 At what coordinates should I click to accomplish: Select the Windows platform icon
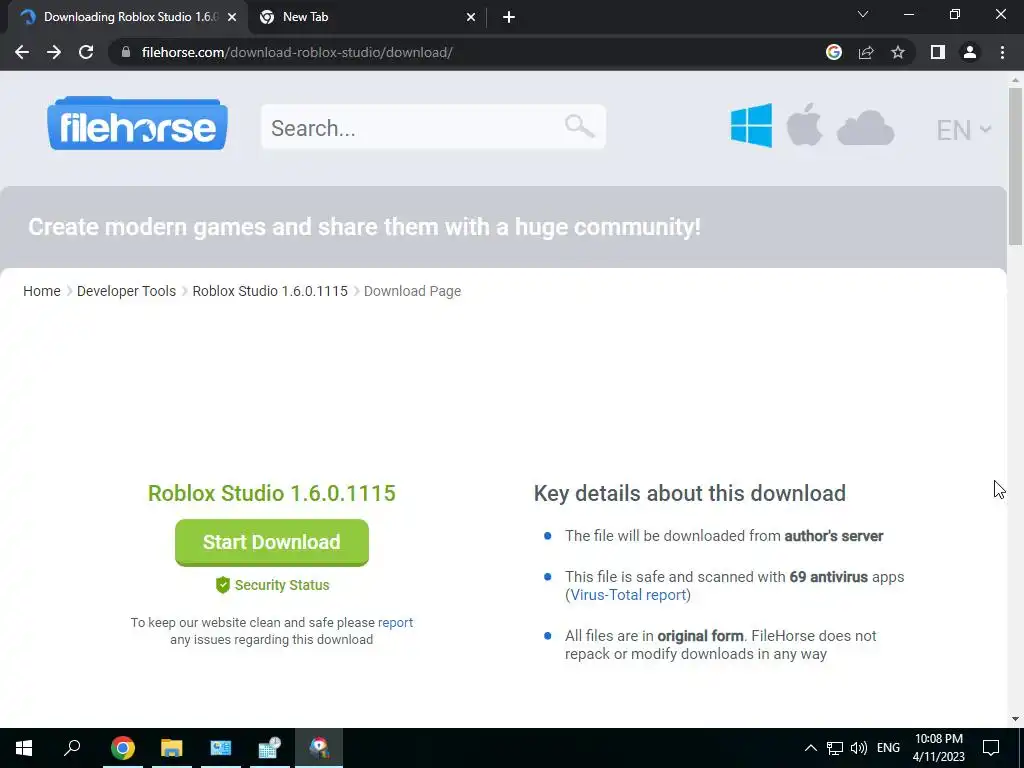751,125
